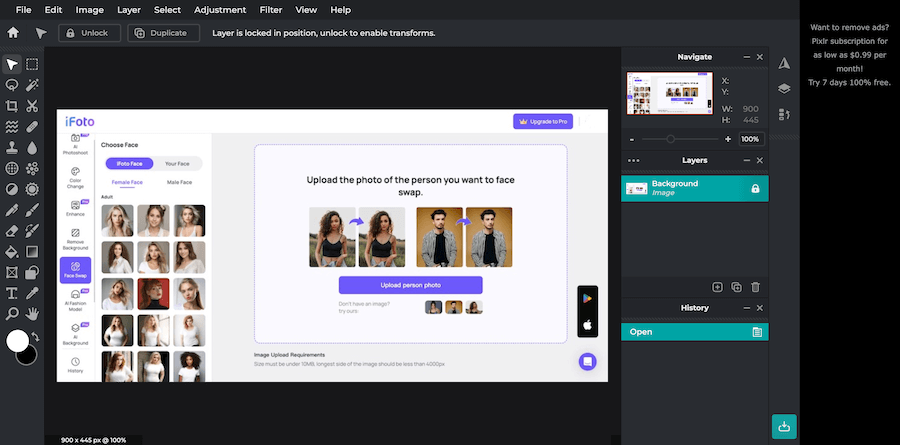Click the Duplicate button

[164, 33]
